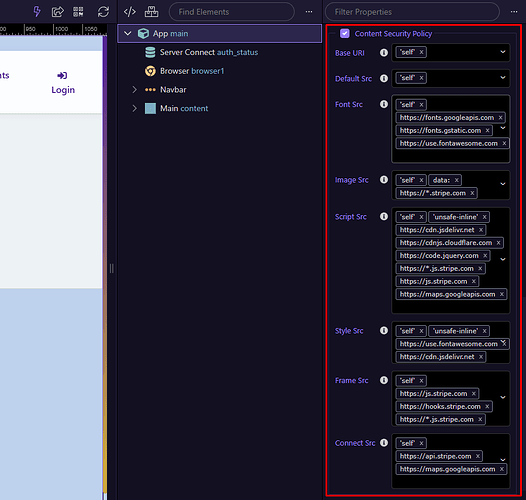Click the App main cube icon

(144, 34)
